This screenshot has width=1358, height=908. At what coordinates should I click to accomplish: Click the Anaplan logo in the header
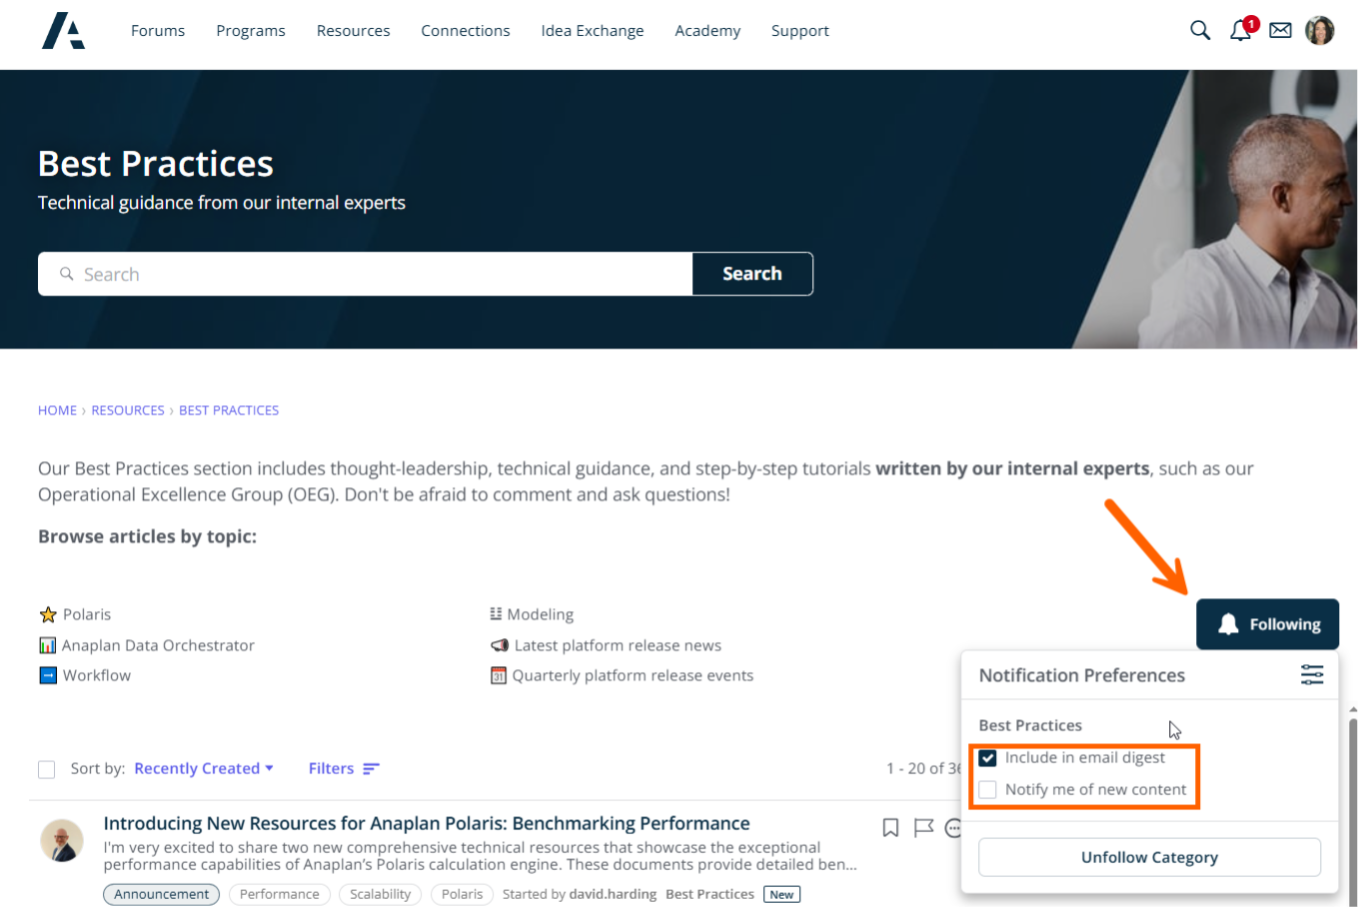coord(63,31)
